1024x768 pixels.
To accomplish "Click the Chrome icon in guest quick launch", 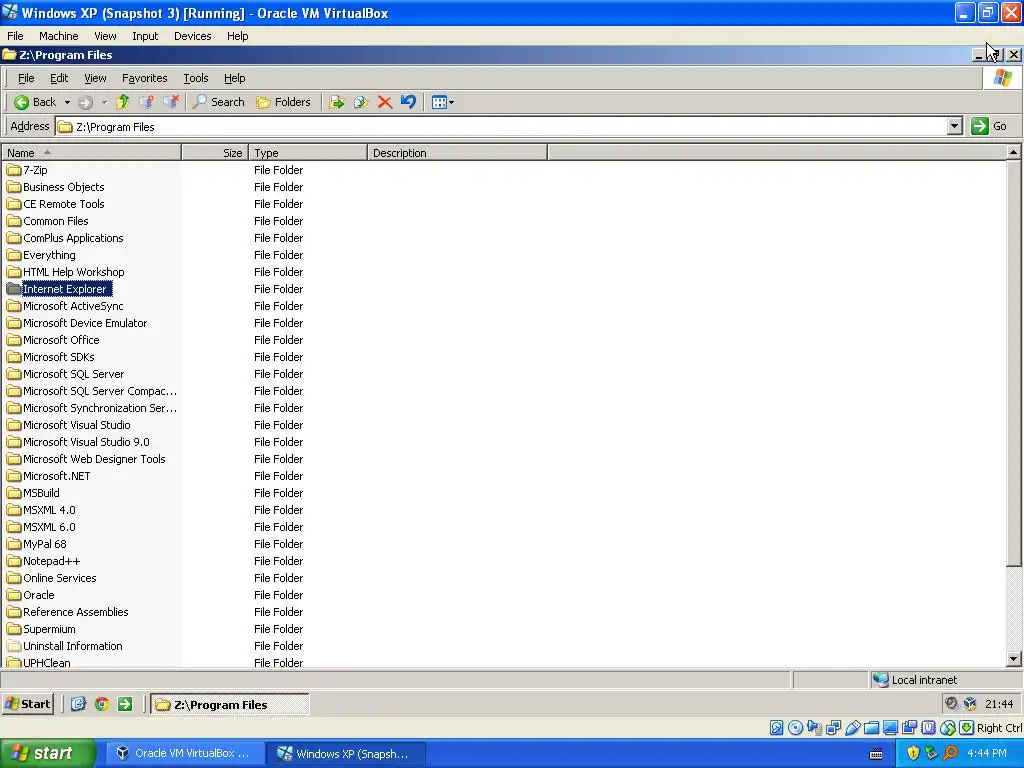I will coord(102,704).
